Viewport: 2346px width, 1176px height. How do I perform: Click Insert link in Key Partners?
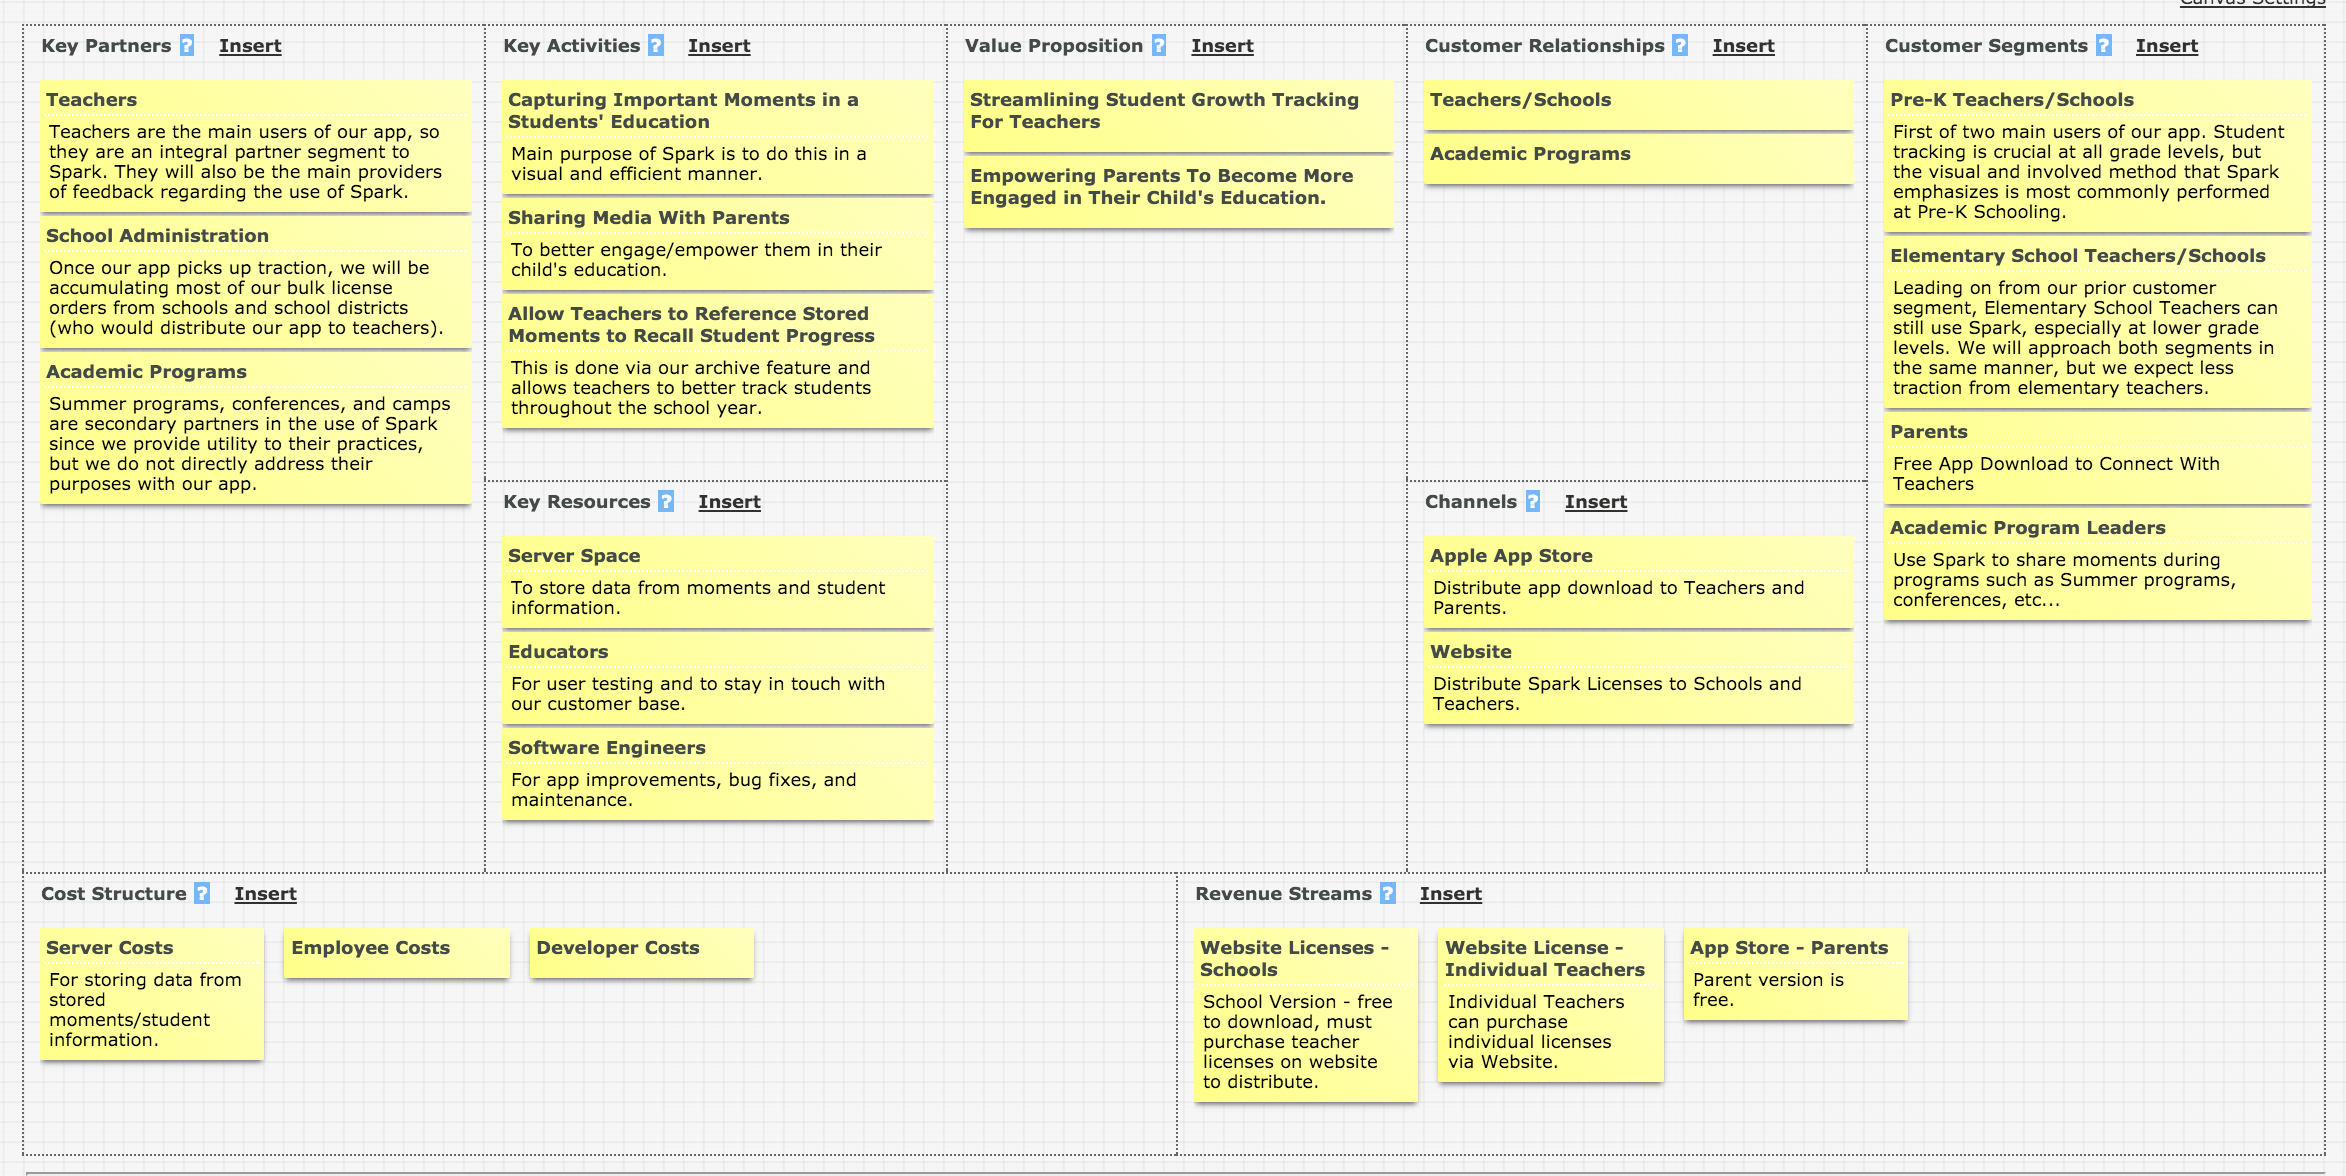[250, 46]
